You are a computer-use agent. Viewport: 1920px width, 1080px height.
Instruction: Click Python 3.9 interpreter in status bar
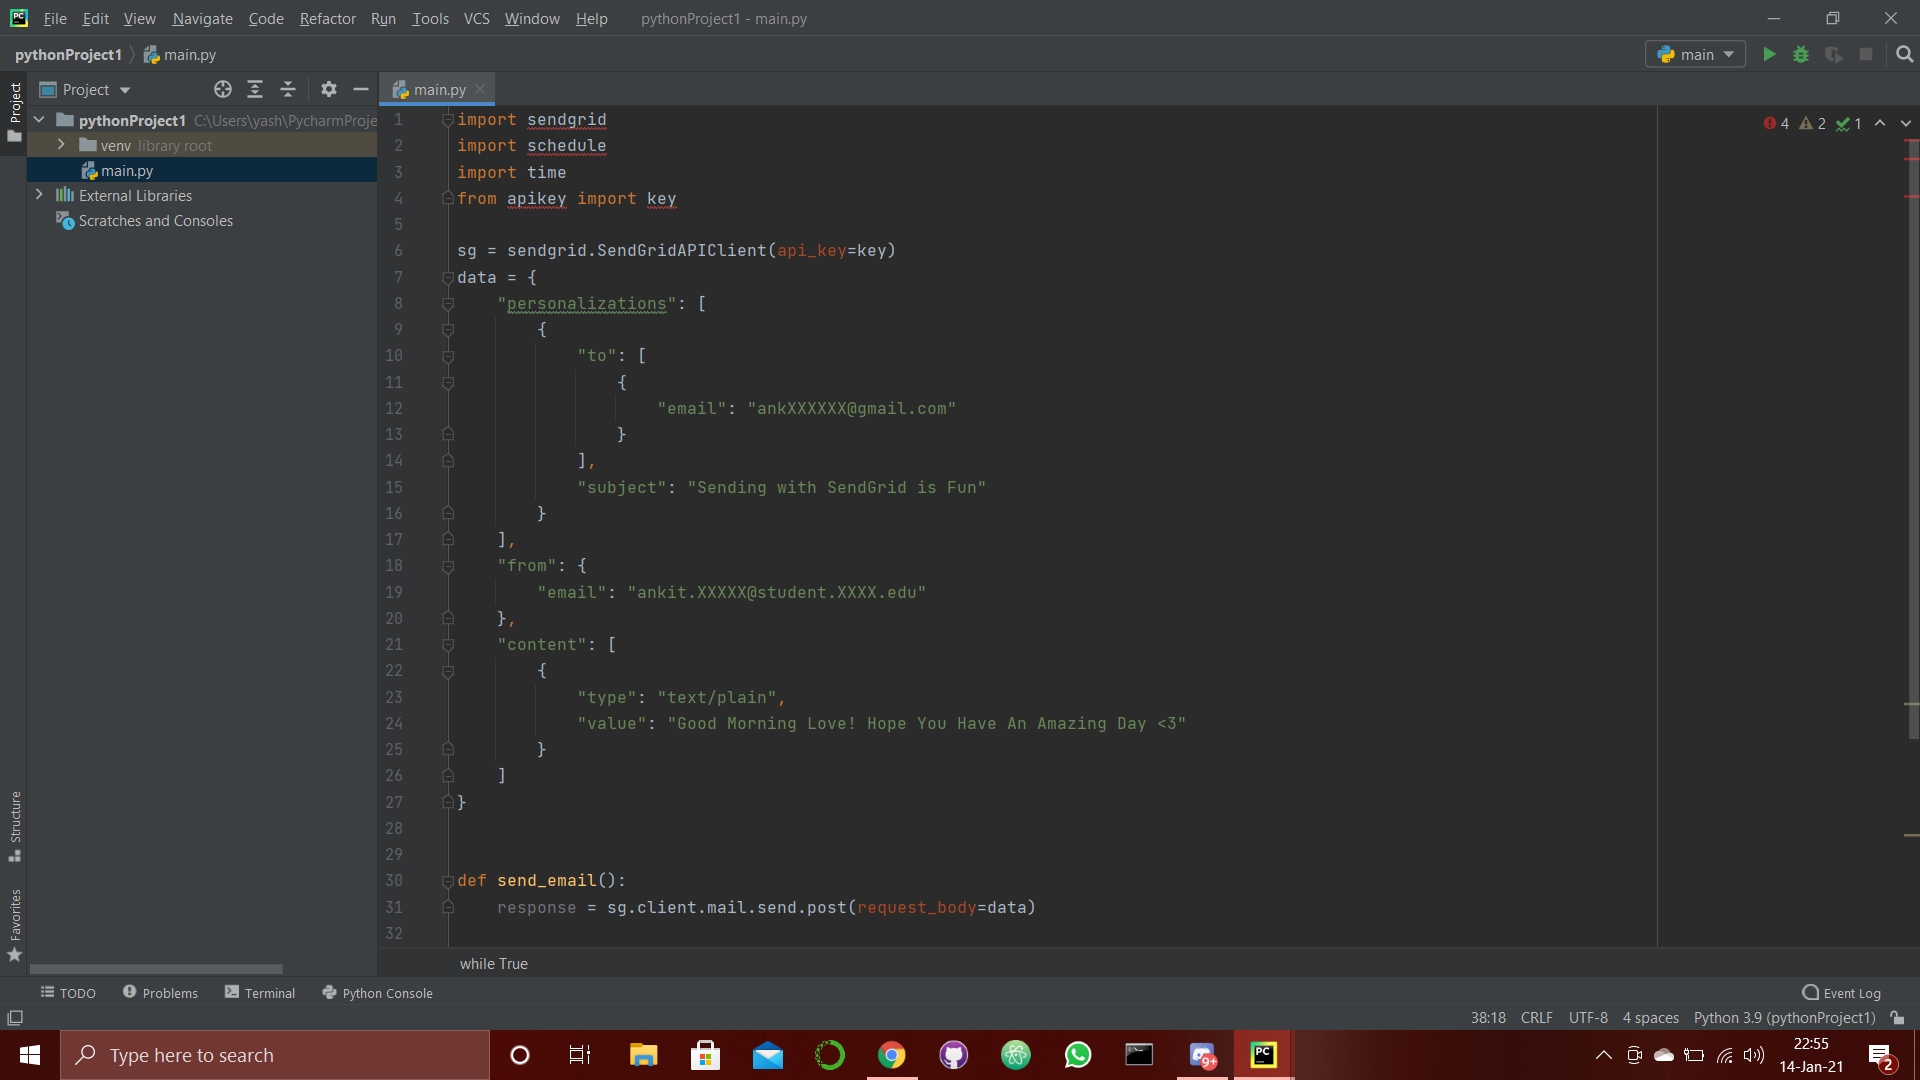[1784, 1018]
